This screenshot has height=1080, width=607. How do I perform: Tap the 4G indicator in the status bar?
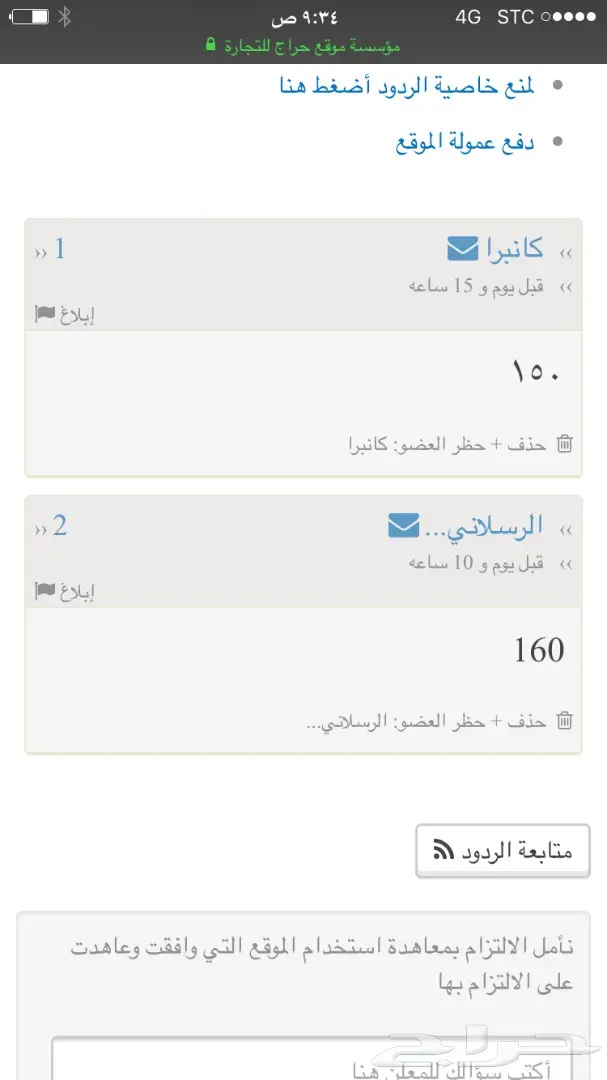click(469, 16)
